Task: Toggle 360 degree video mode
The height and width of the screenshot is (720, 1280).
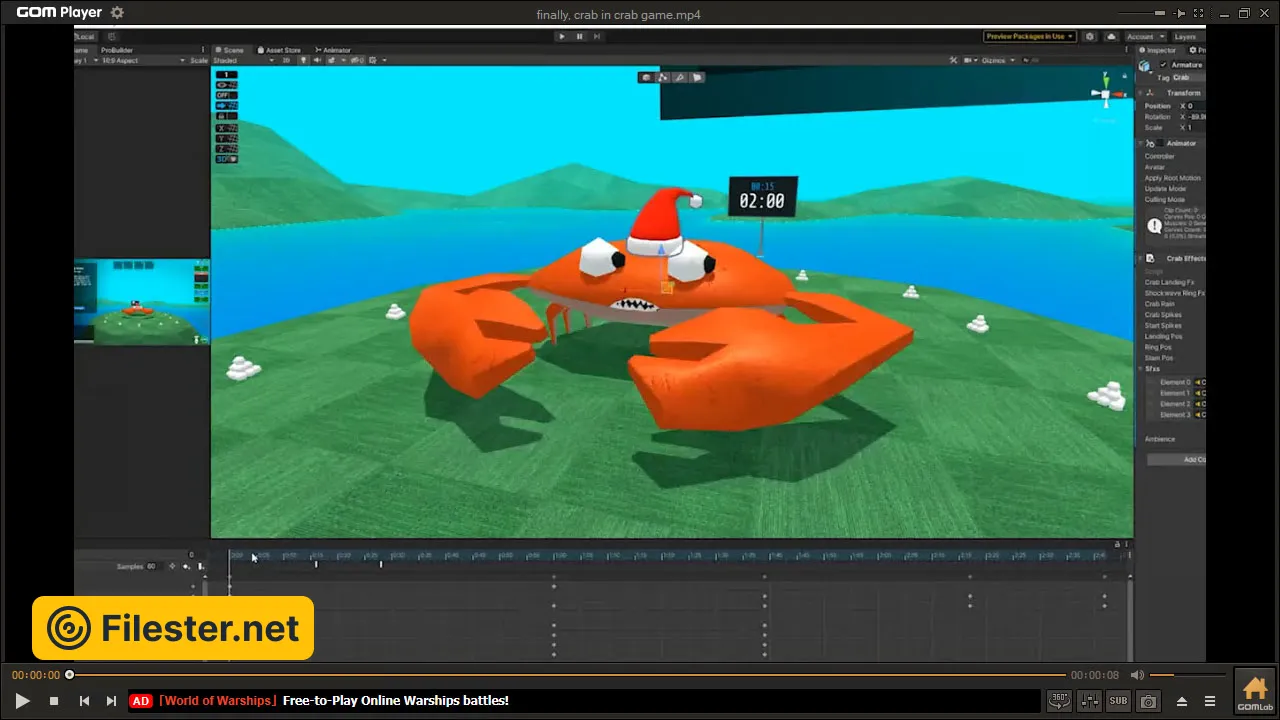Action: click(x=1059, y=701)
